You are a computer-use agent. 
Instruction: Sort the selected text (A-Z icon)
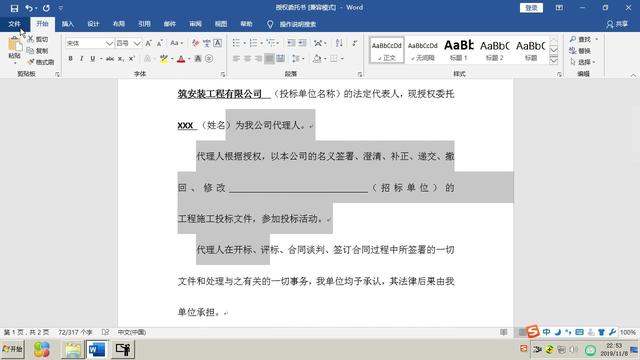click(x=339, y=43)
